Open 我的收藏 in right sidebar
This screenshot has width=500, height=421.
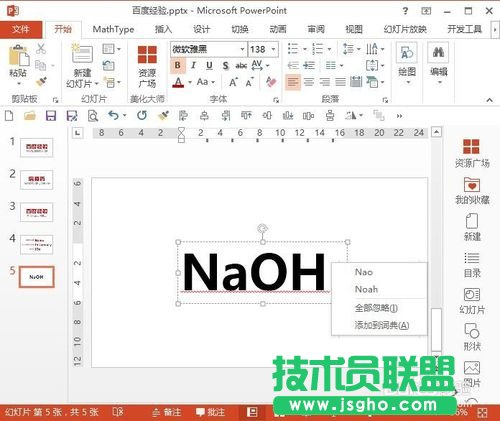click(472, 190)
